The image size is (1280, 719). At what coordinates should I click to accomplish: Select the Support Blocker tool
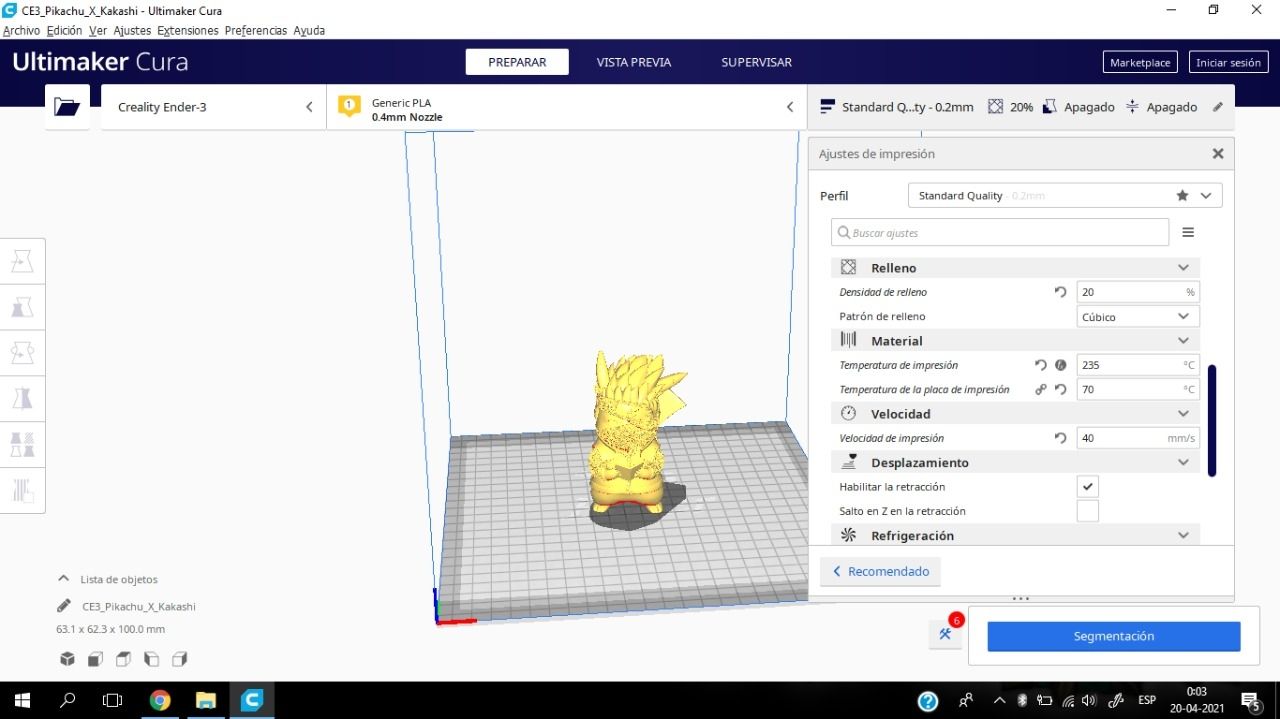click(x=22, y=490)
